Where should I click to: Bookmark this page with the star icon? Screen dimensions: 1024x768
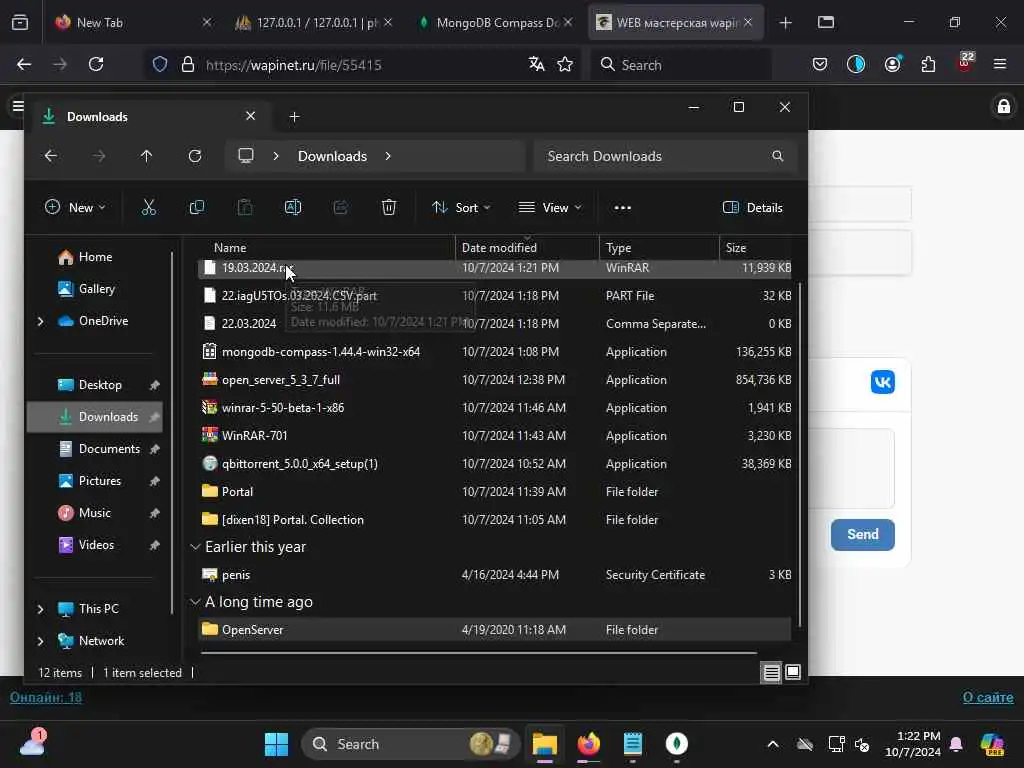pos(565,64)
